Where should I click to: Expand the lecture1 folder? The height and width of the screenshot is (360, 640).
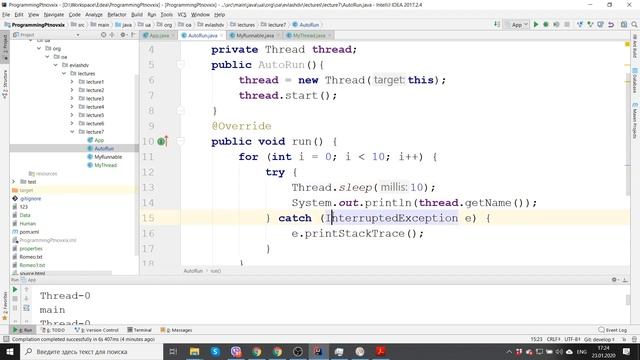point(72,82)
